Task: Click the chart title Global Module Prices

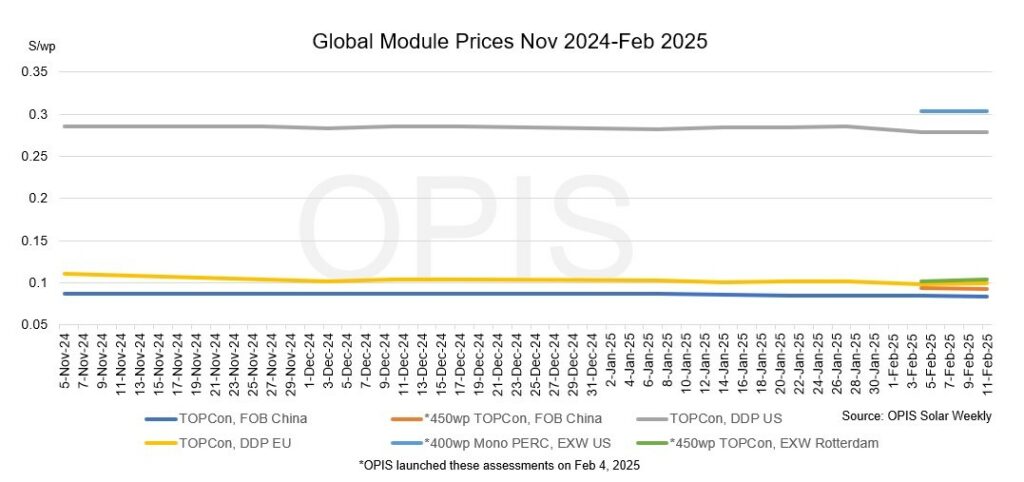Action: (510, 41)
